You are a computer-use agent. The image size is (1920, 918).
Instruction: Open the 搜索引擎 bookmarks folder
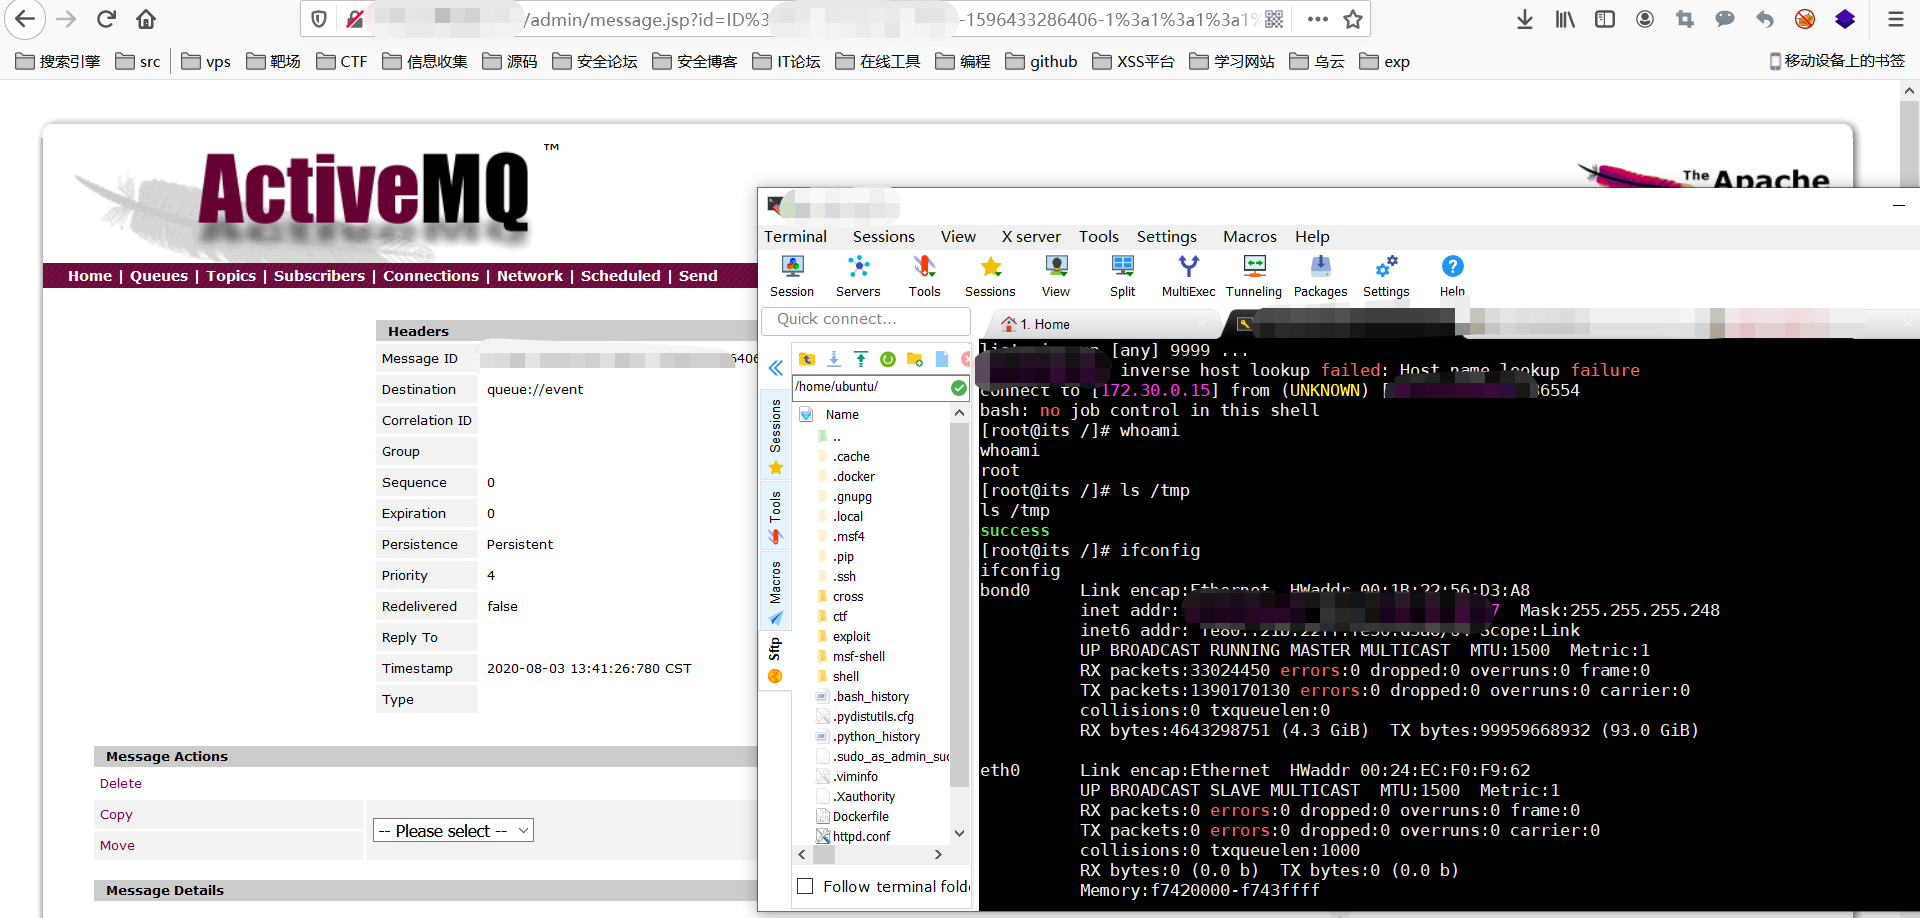(x=58, y=61)
